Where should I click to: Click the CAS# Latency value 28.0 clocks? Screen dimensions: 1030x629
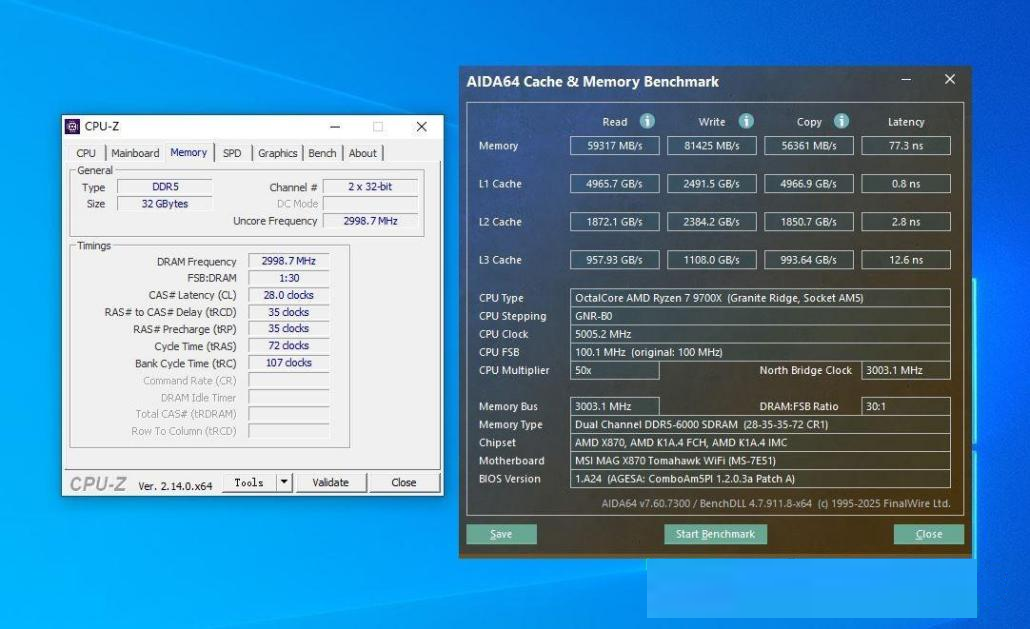[289, 295]
